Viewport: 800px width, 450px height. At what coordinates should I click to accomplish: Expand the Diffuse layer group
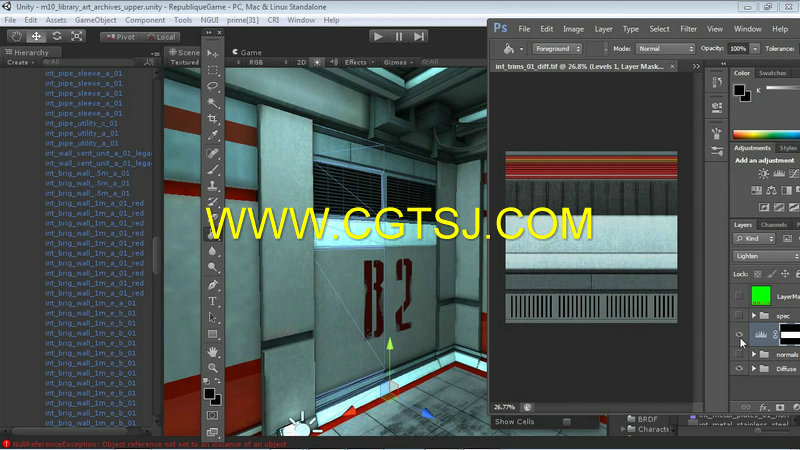pos(754,368)
